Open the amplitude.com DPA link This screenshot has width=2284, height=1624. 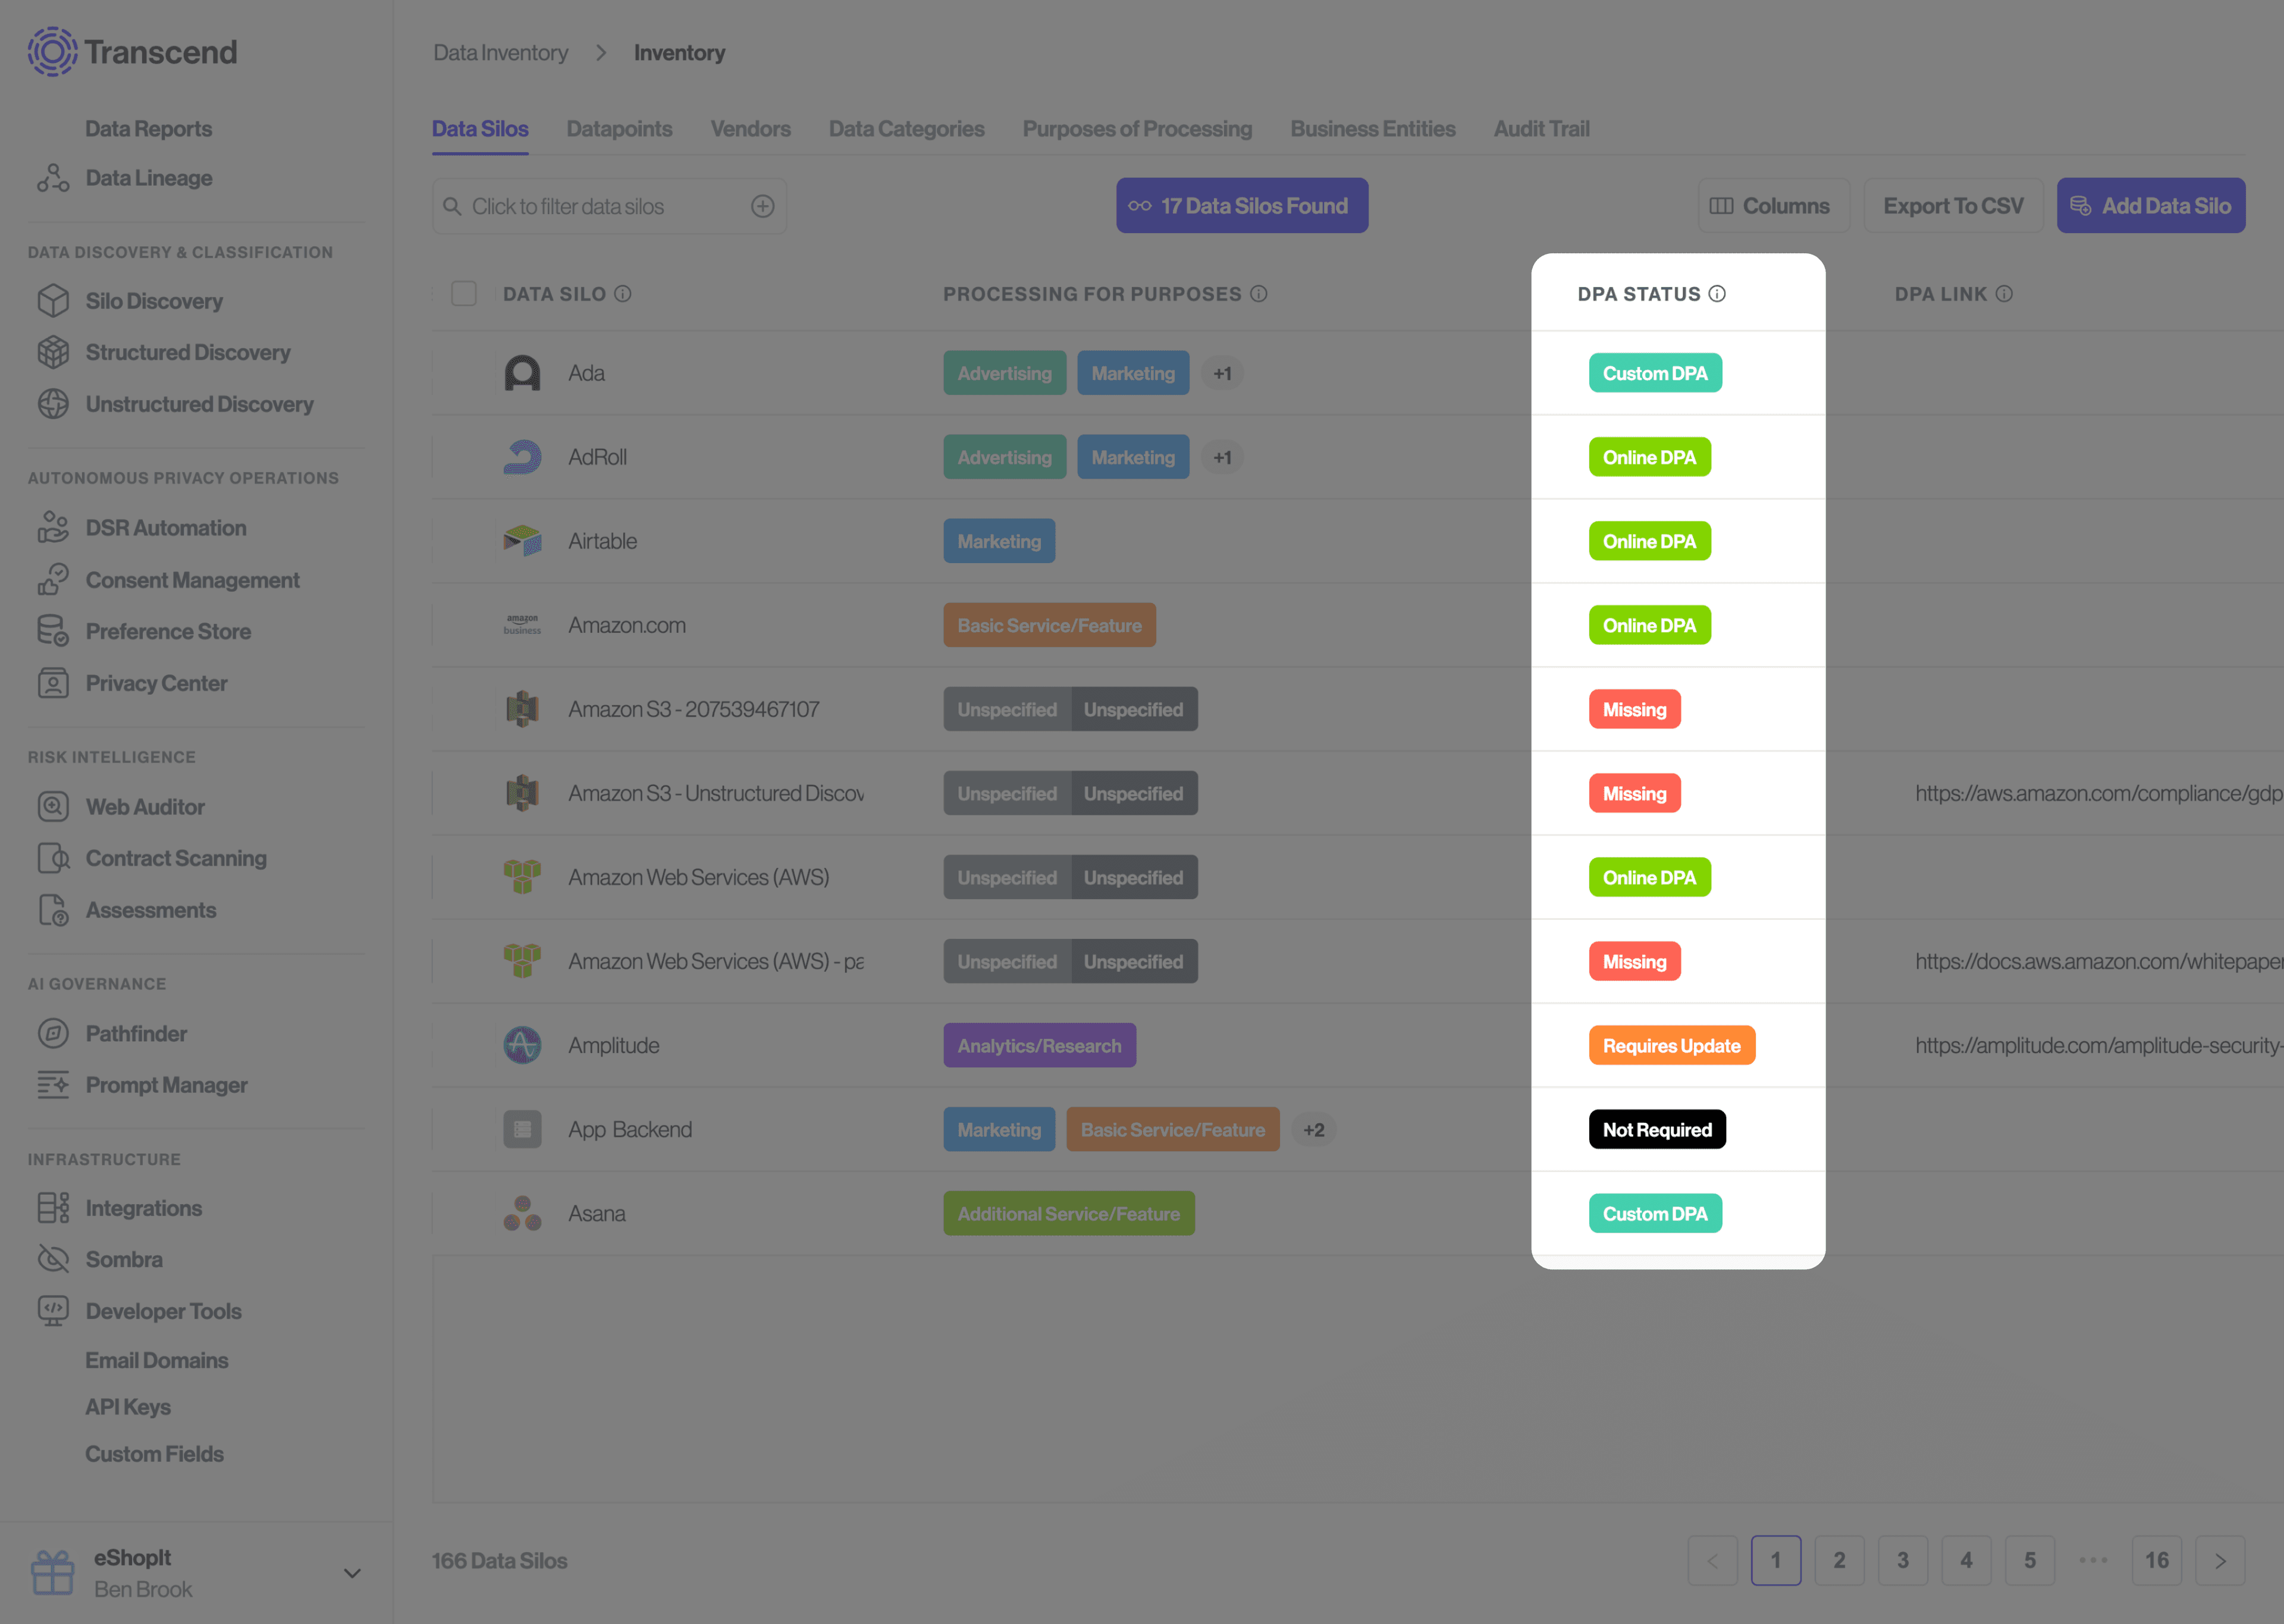pos(2098,1045)
